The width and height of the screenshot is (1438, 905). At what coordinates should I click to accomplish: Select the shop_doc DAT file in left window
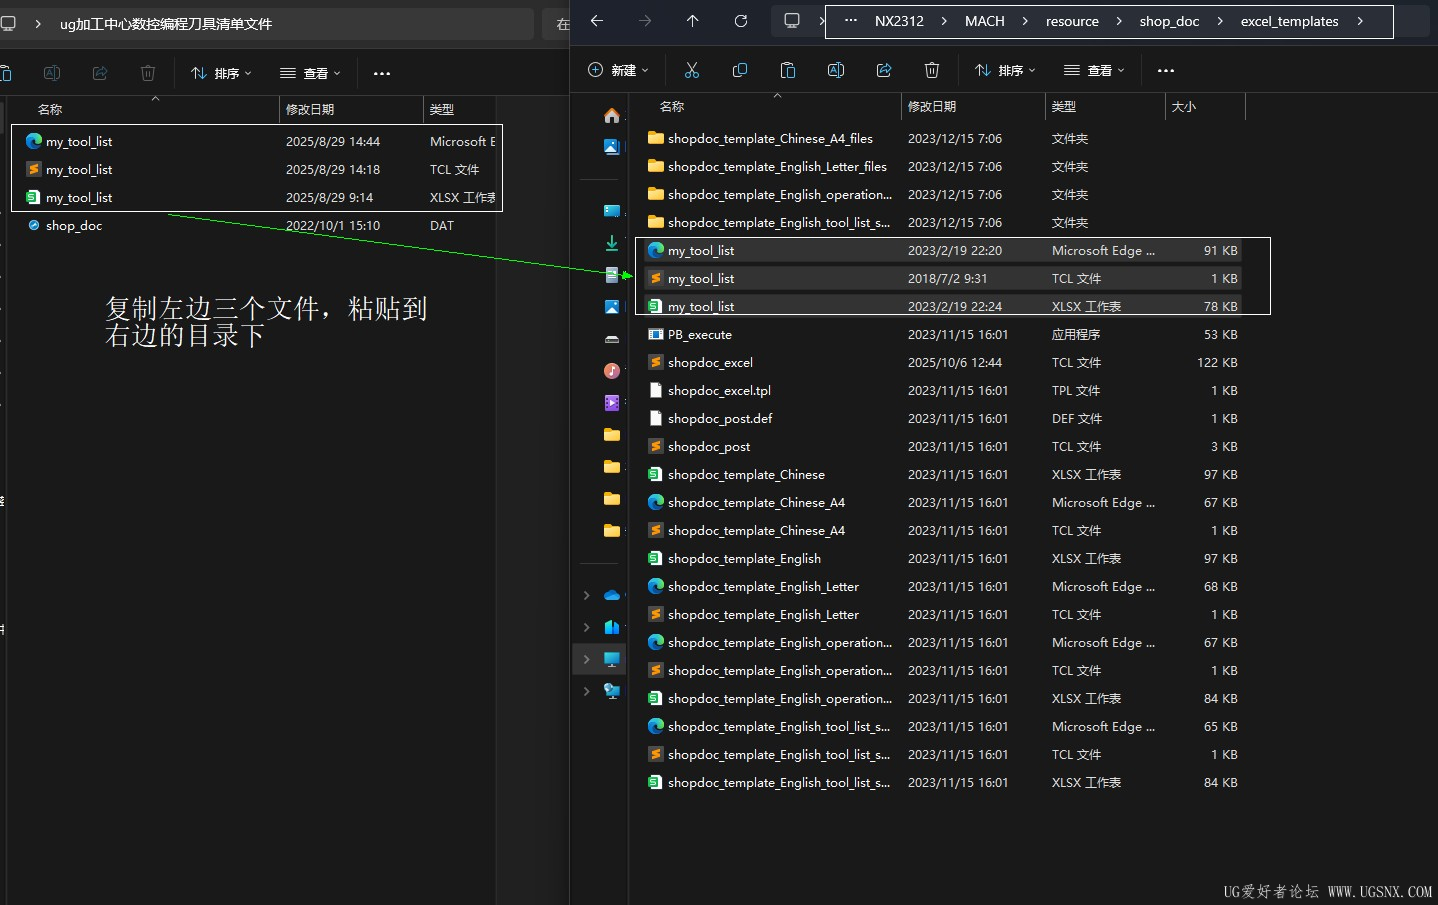point(74,226)
